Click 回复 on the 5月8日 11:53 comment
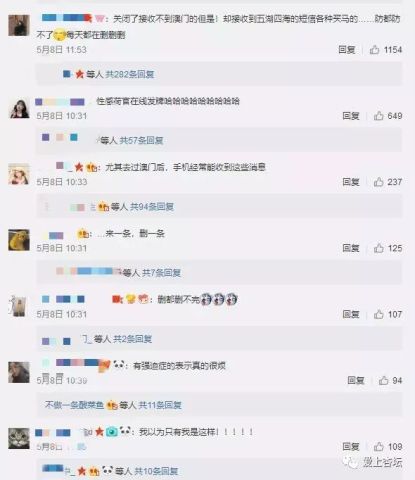The image size is (415, 480). pyautogui.click(x=347, y=50)
